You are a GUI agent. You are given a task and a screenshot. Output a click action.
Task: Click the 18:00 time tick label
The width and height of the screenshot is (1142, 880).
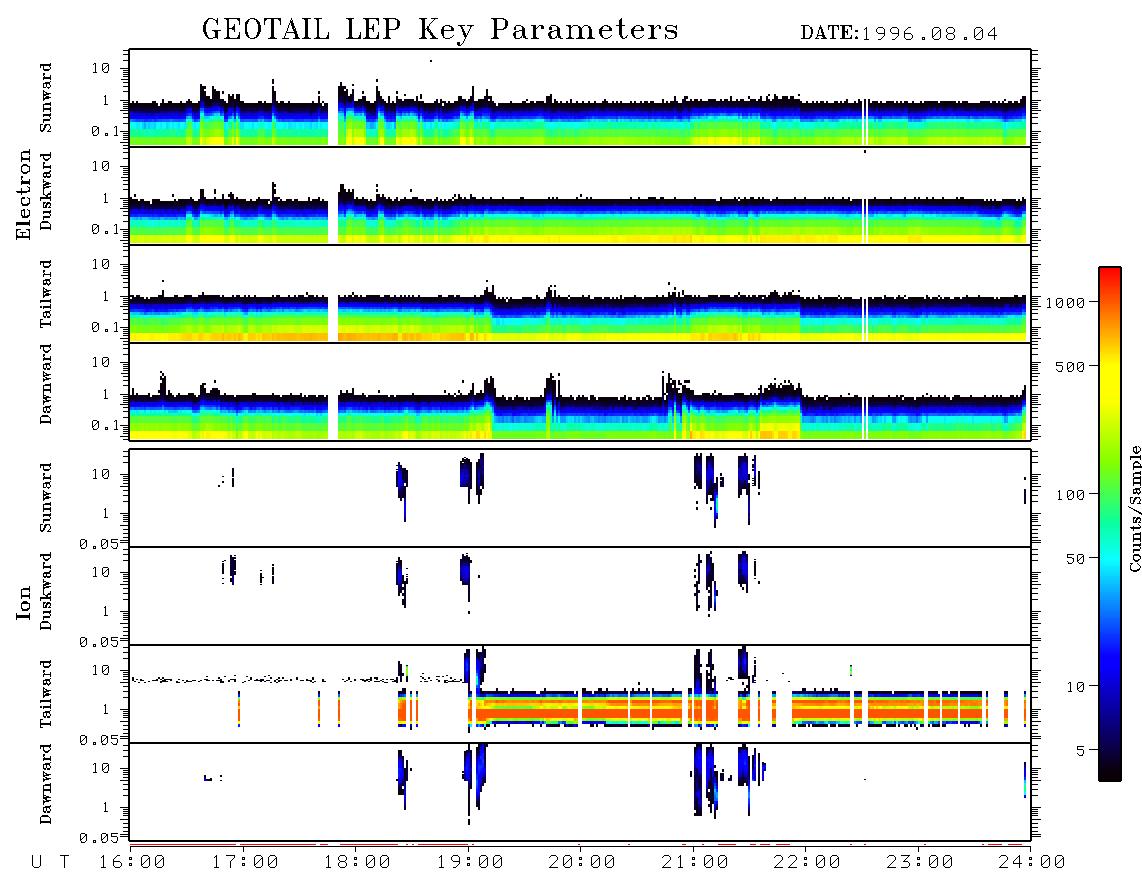(x=358, y=862)
